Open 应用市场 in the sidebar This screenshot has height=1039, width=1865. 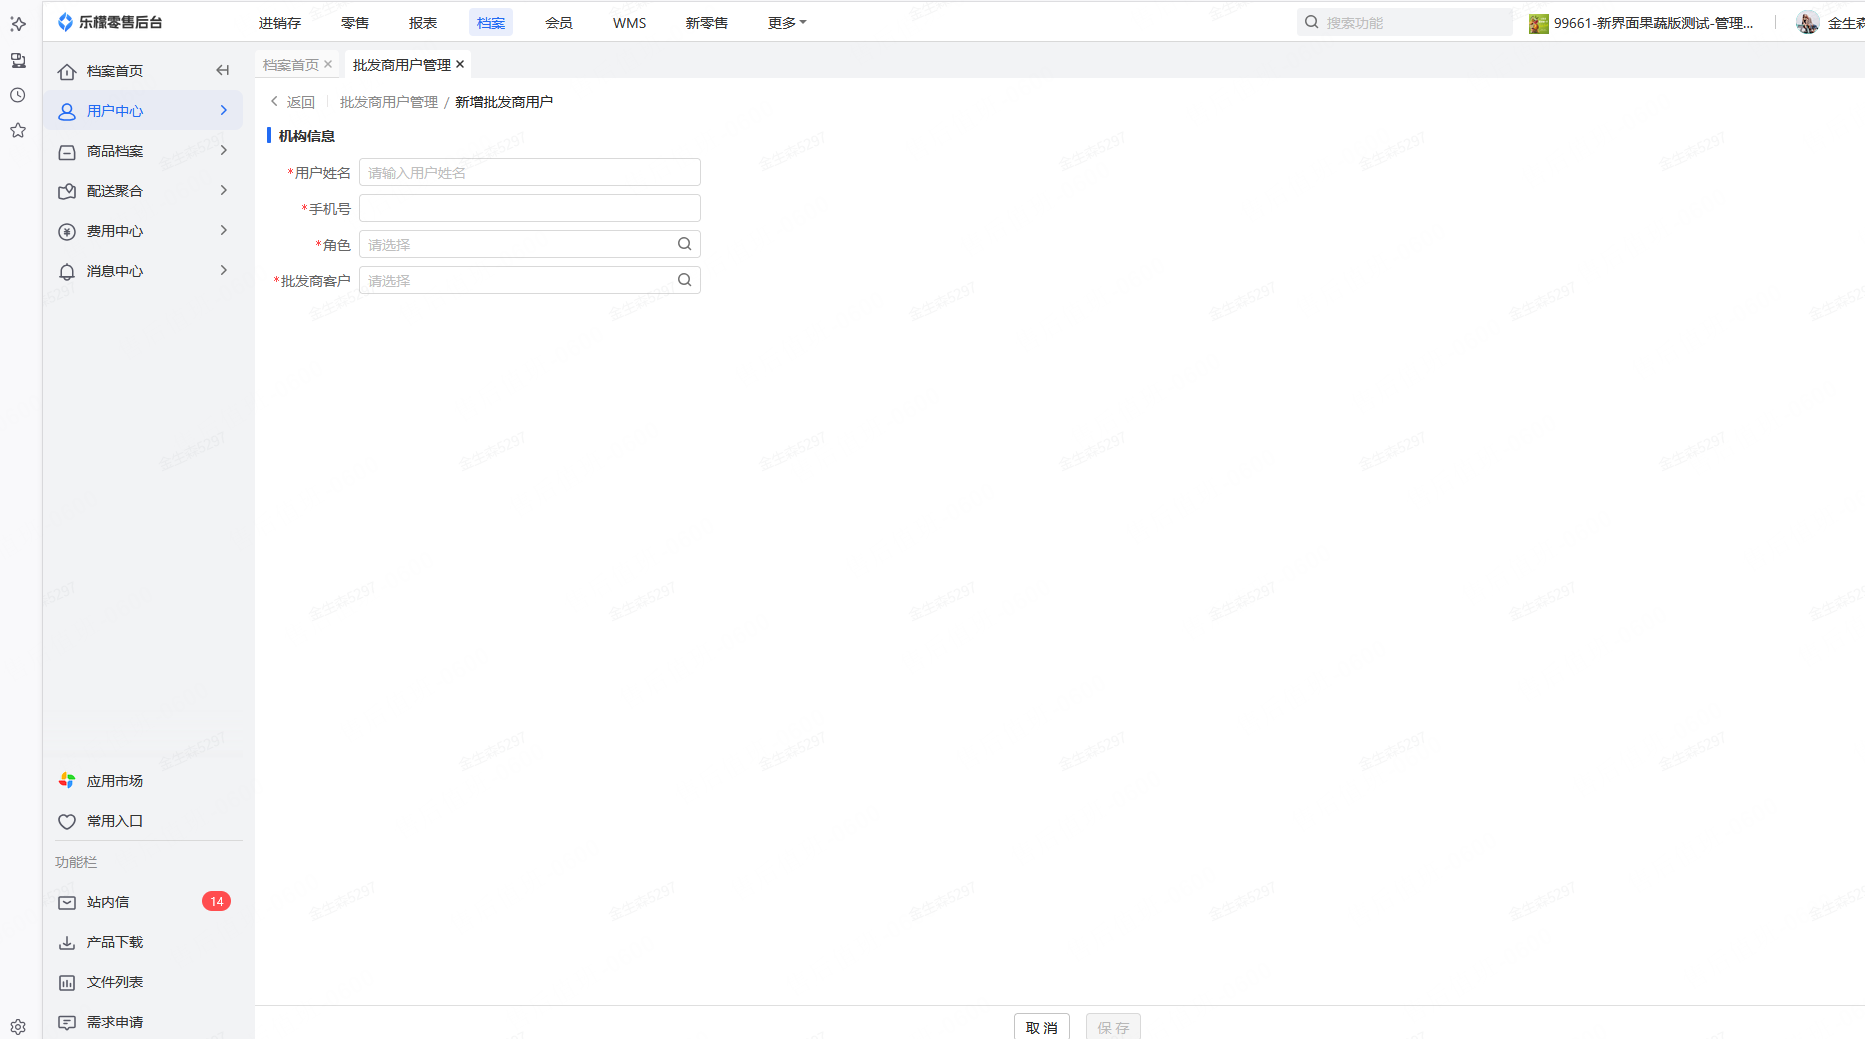click(115, 781)
